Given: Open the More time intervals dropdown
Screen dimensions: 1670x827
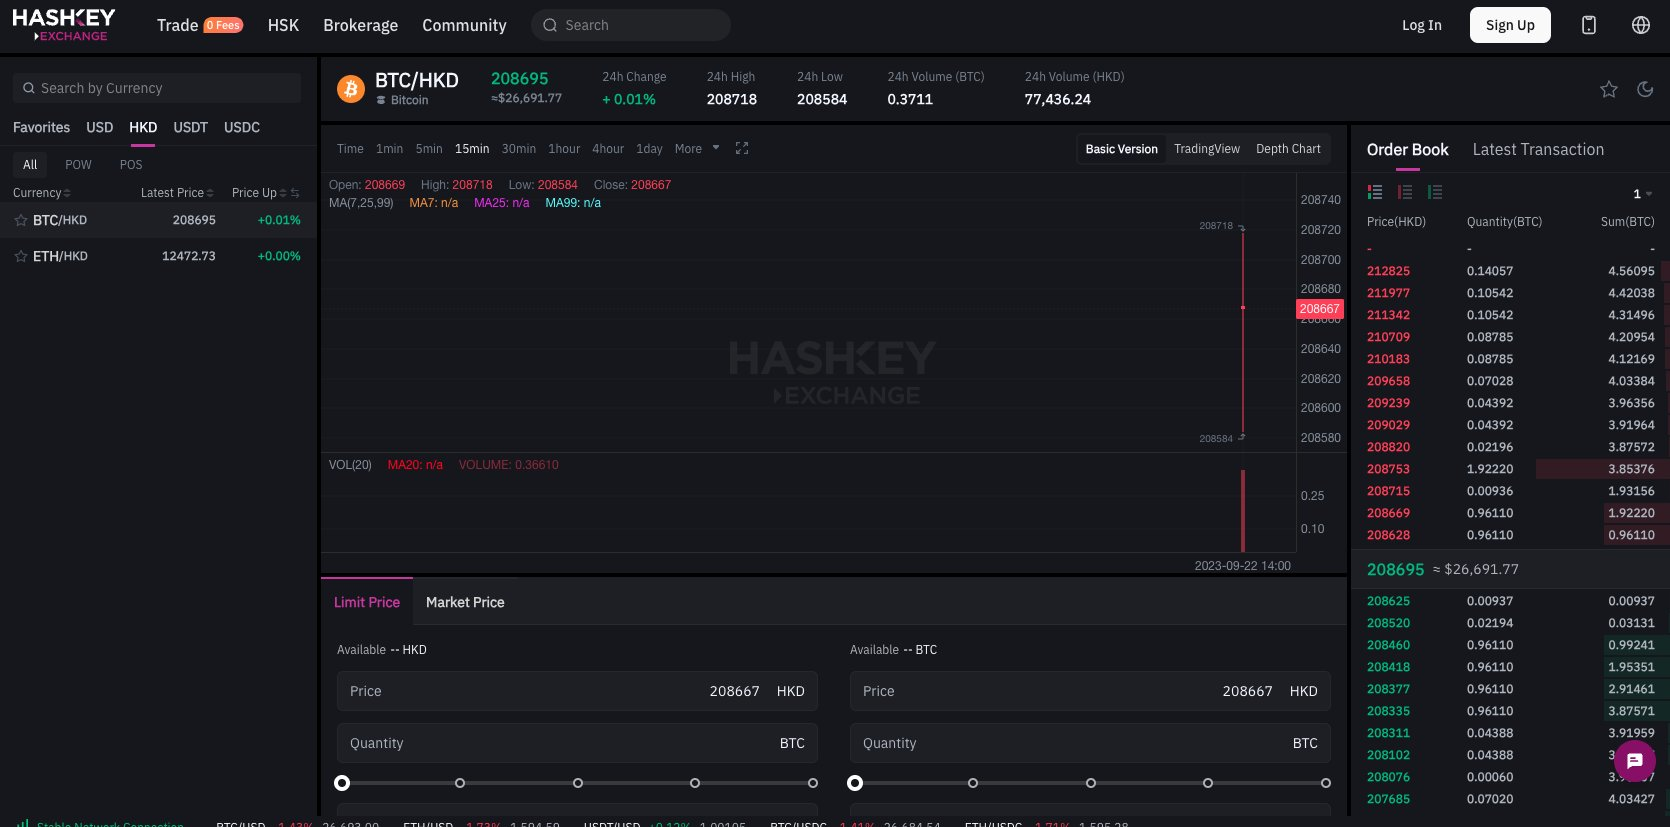Looking at the screenshot, I should (x=697, y=148).
